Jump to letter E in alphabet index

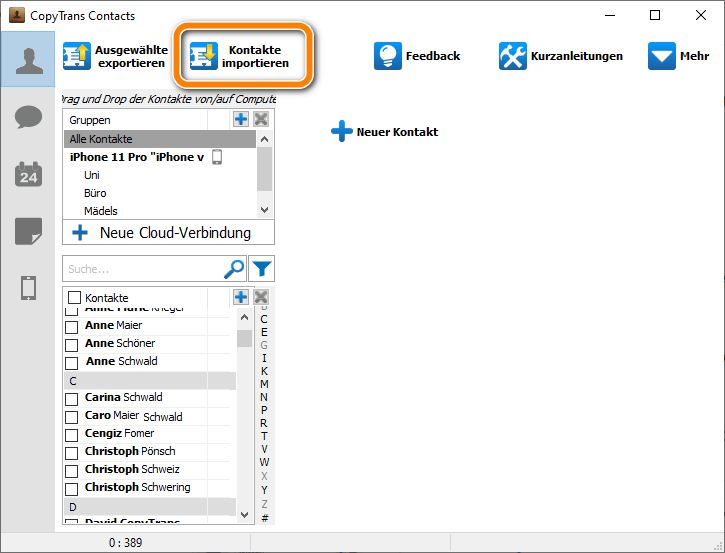264,332
